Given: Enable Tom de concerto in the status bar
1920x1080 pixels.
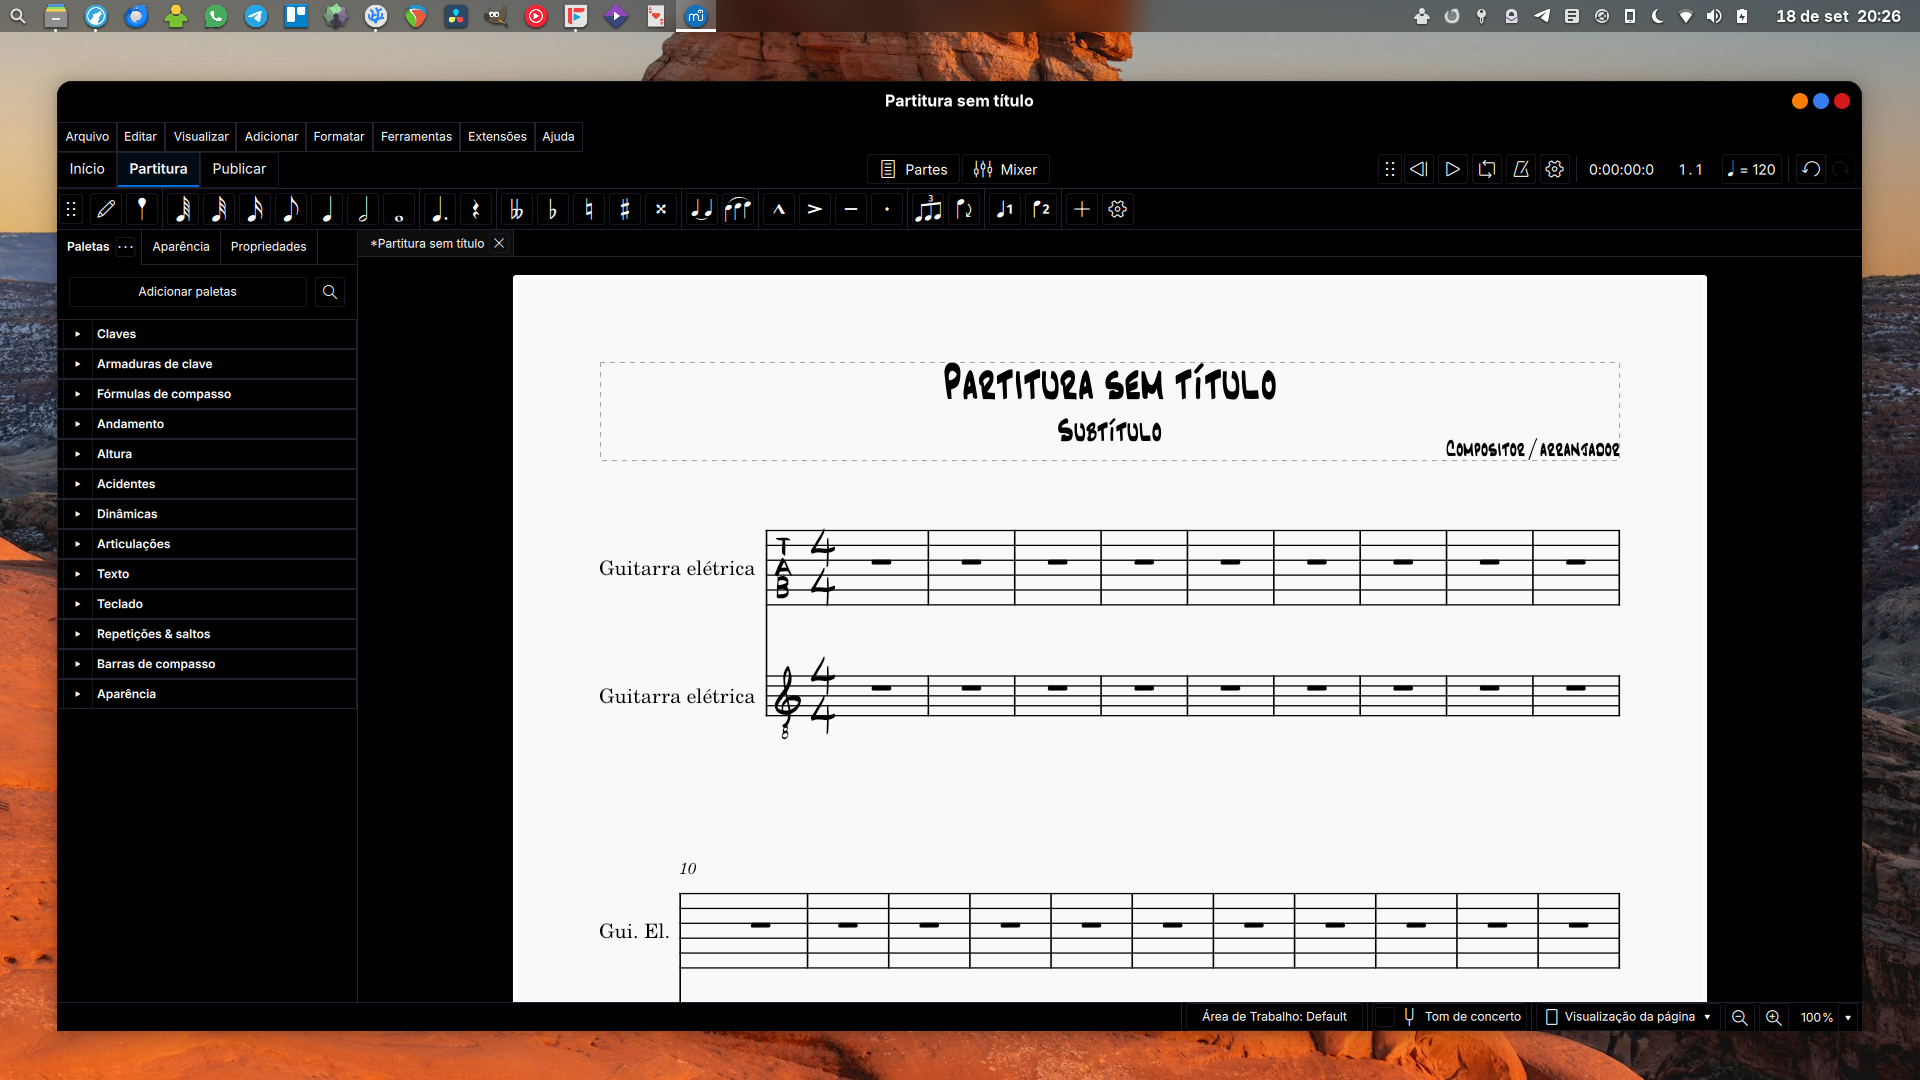Looking at the screenshot, I should click(1386, 1017).
